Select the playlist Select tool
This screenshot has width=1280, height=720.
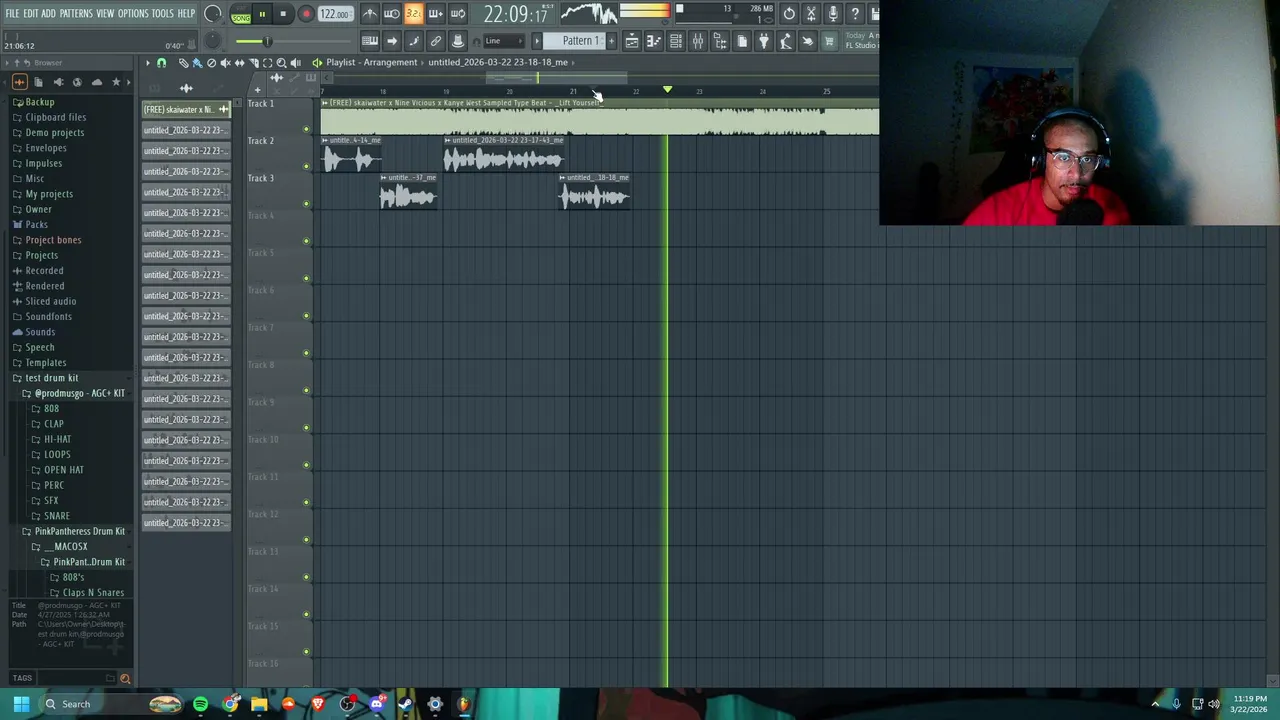point(267,62)
